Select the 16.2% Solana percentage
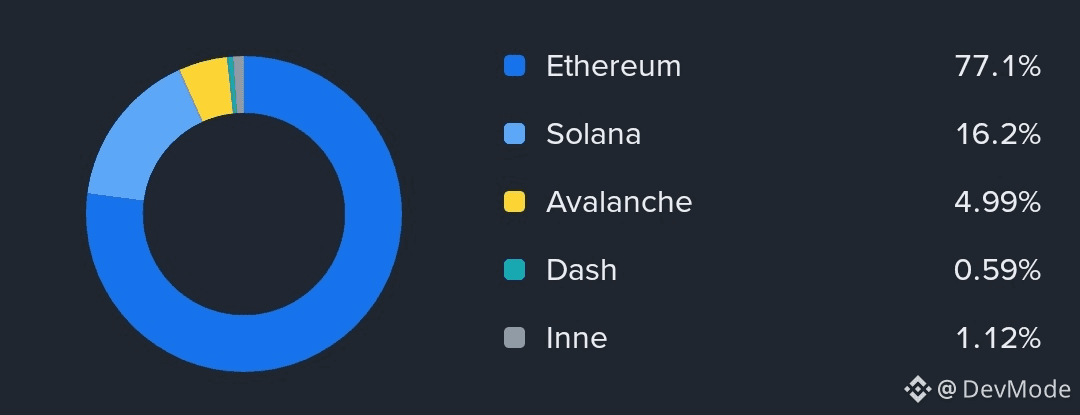The width and height of the screenshot is (1080, 415). [998, 134]
